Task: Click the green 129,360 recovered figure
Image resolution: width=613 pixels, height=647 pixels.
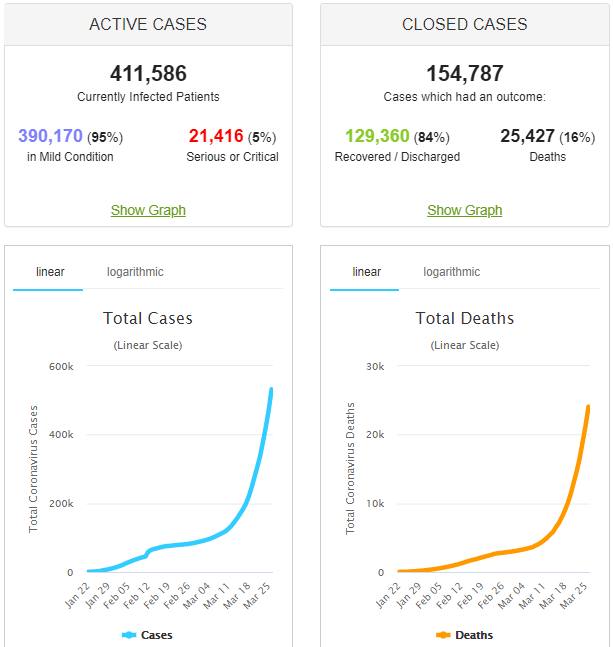Action: tap(379, 136)
